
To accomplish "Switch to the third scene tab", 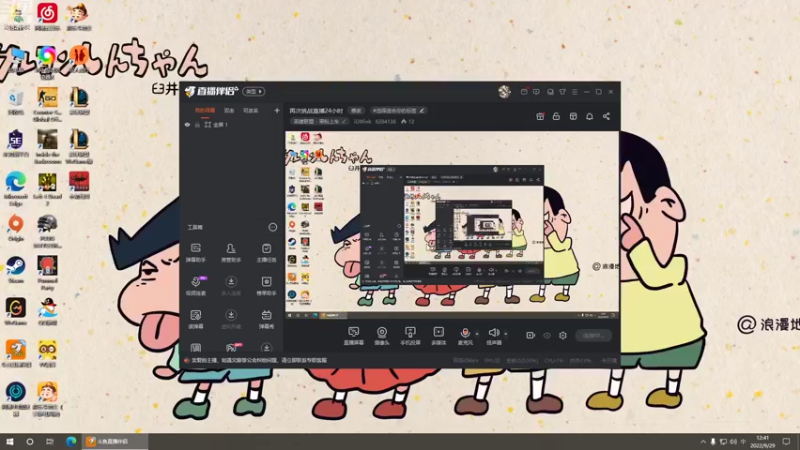I will point(250,110).
